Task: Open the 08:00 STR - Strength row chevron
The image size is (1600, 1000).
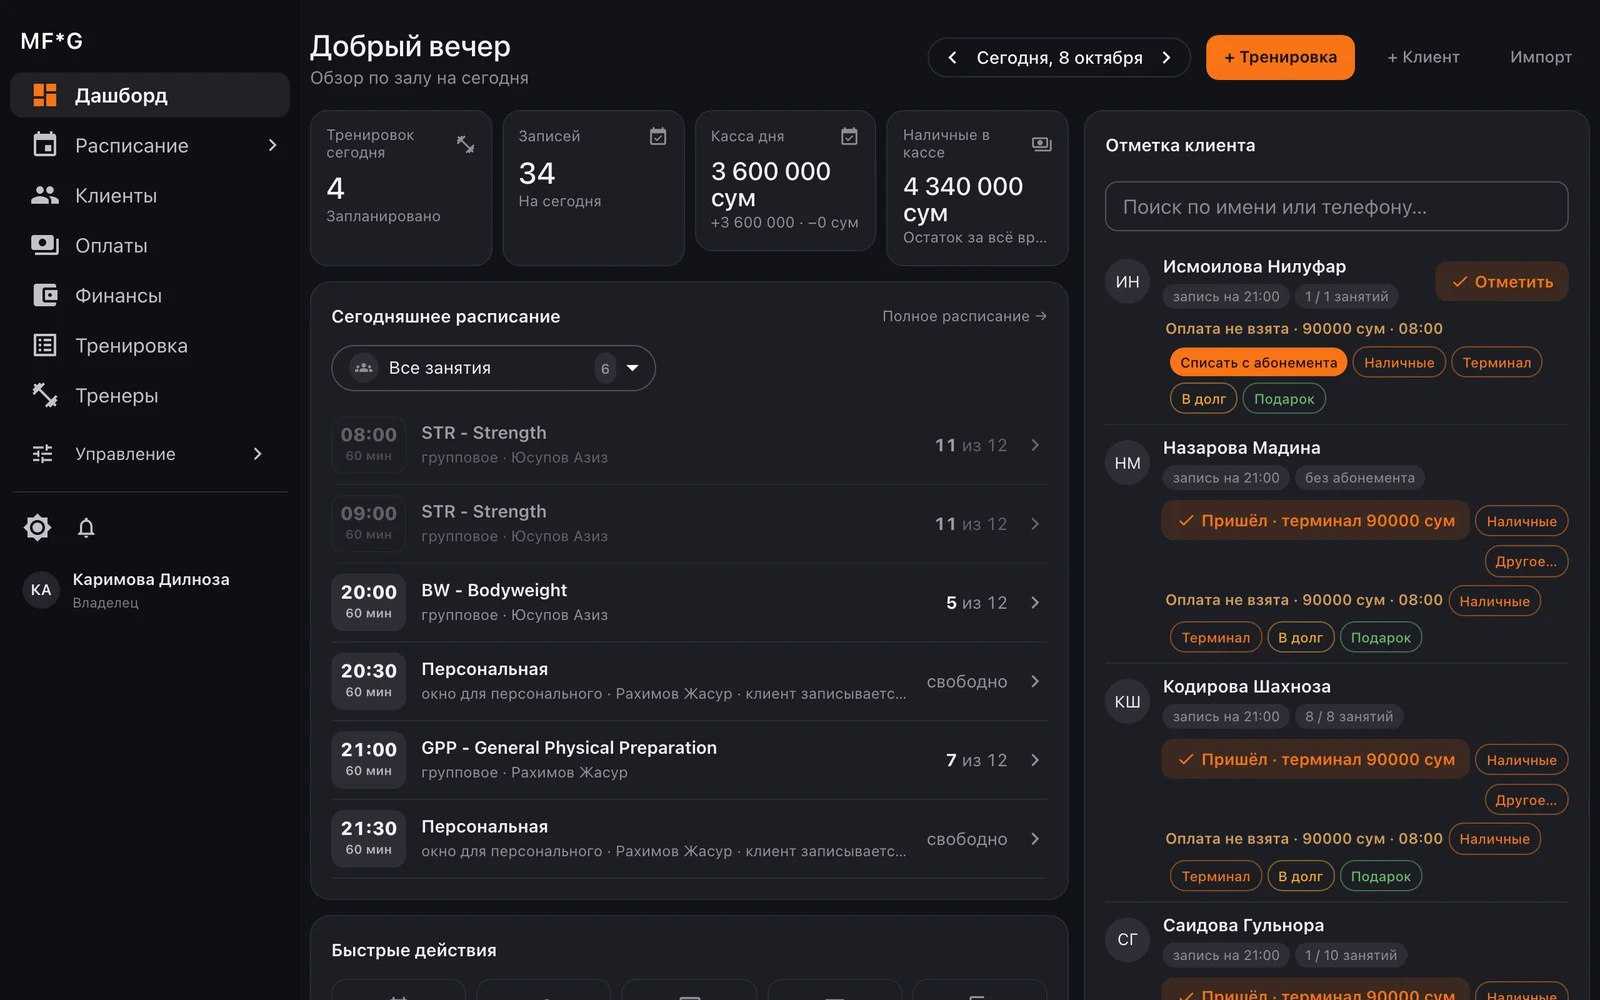Action: coord(1035,445)
